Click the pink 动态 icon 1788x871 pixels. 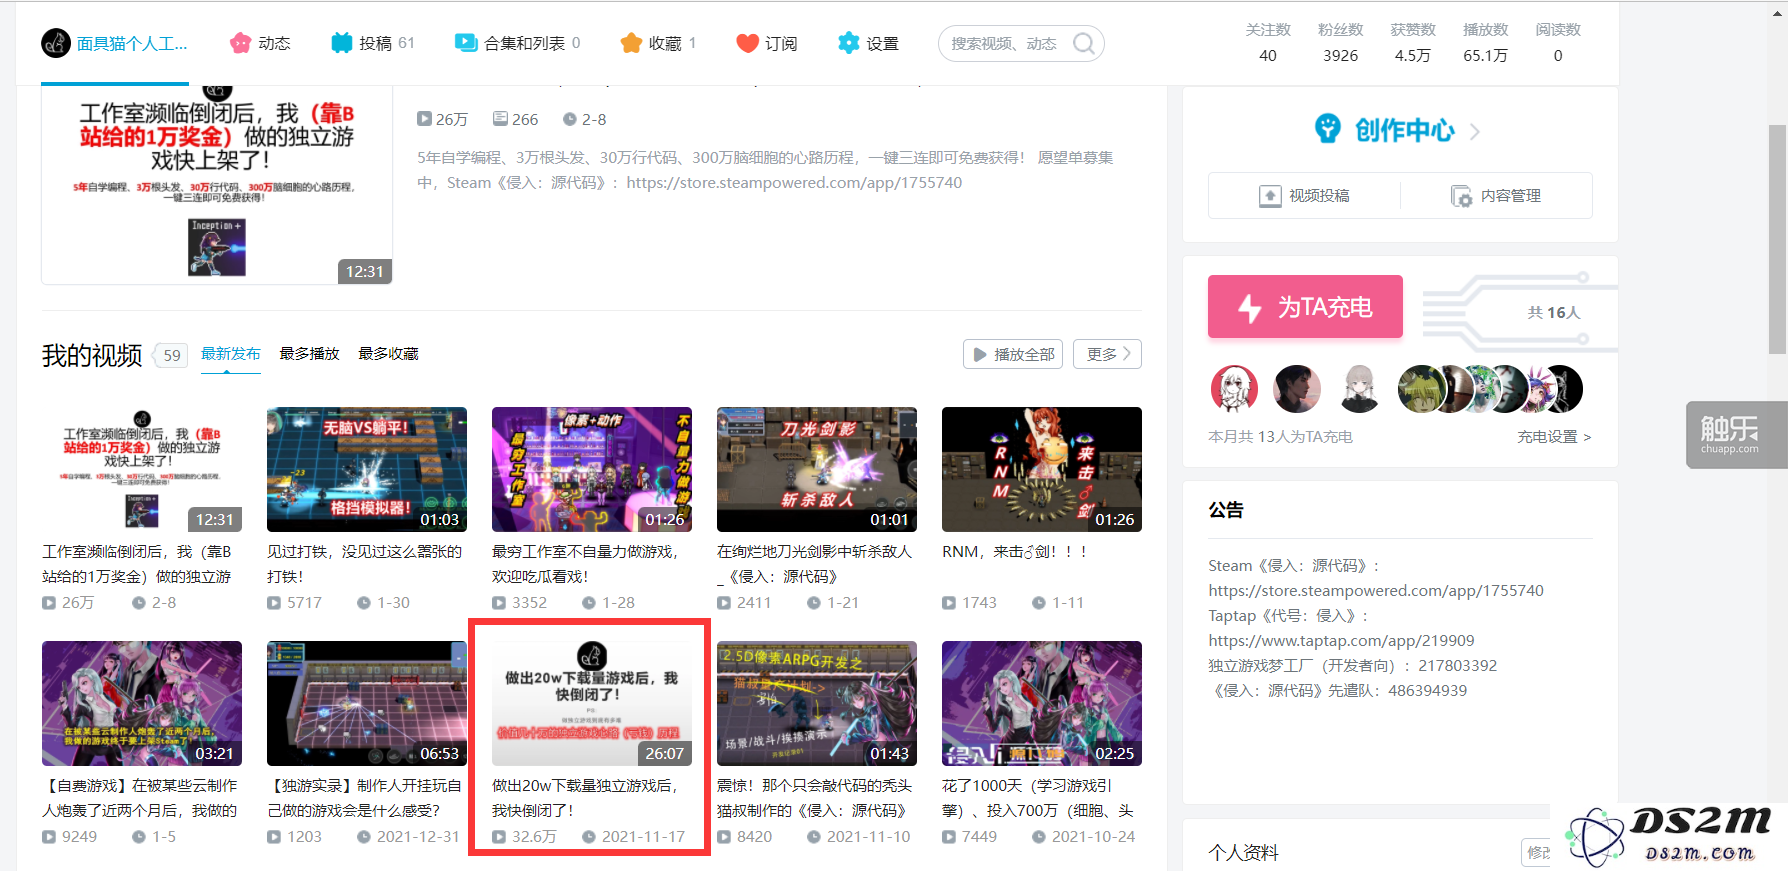(240, 43)
